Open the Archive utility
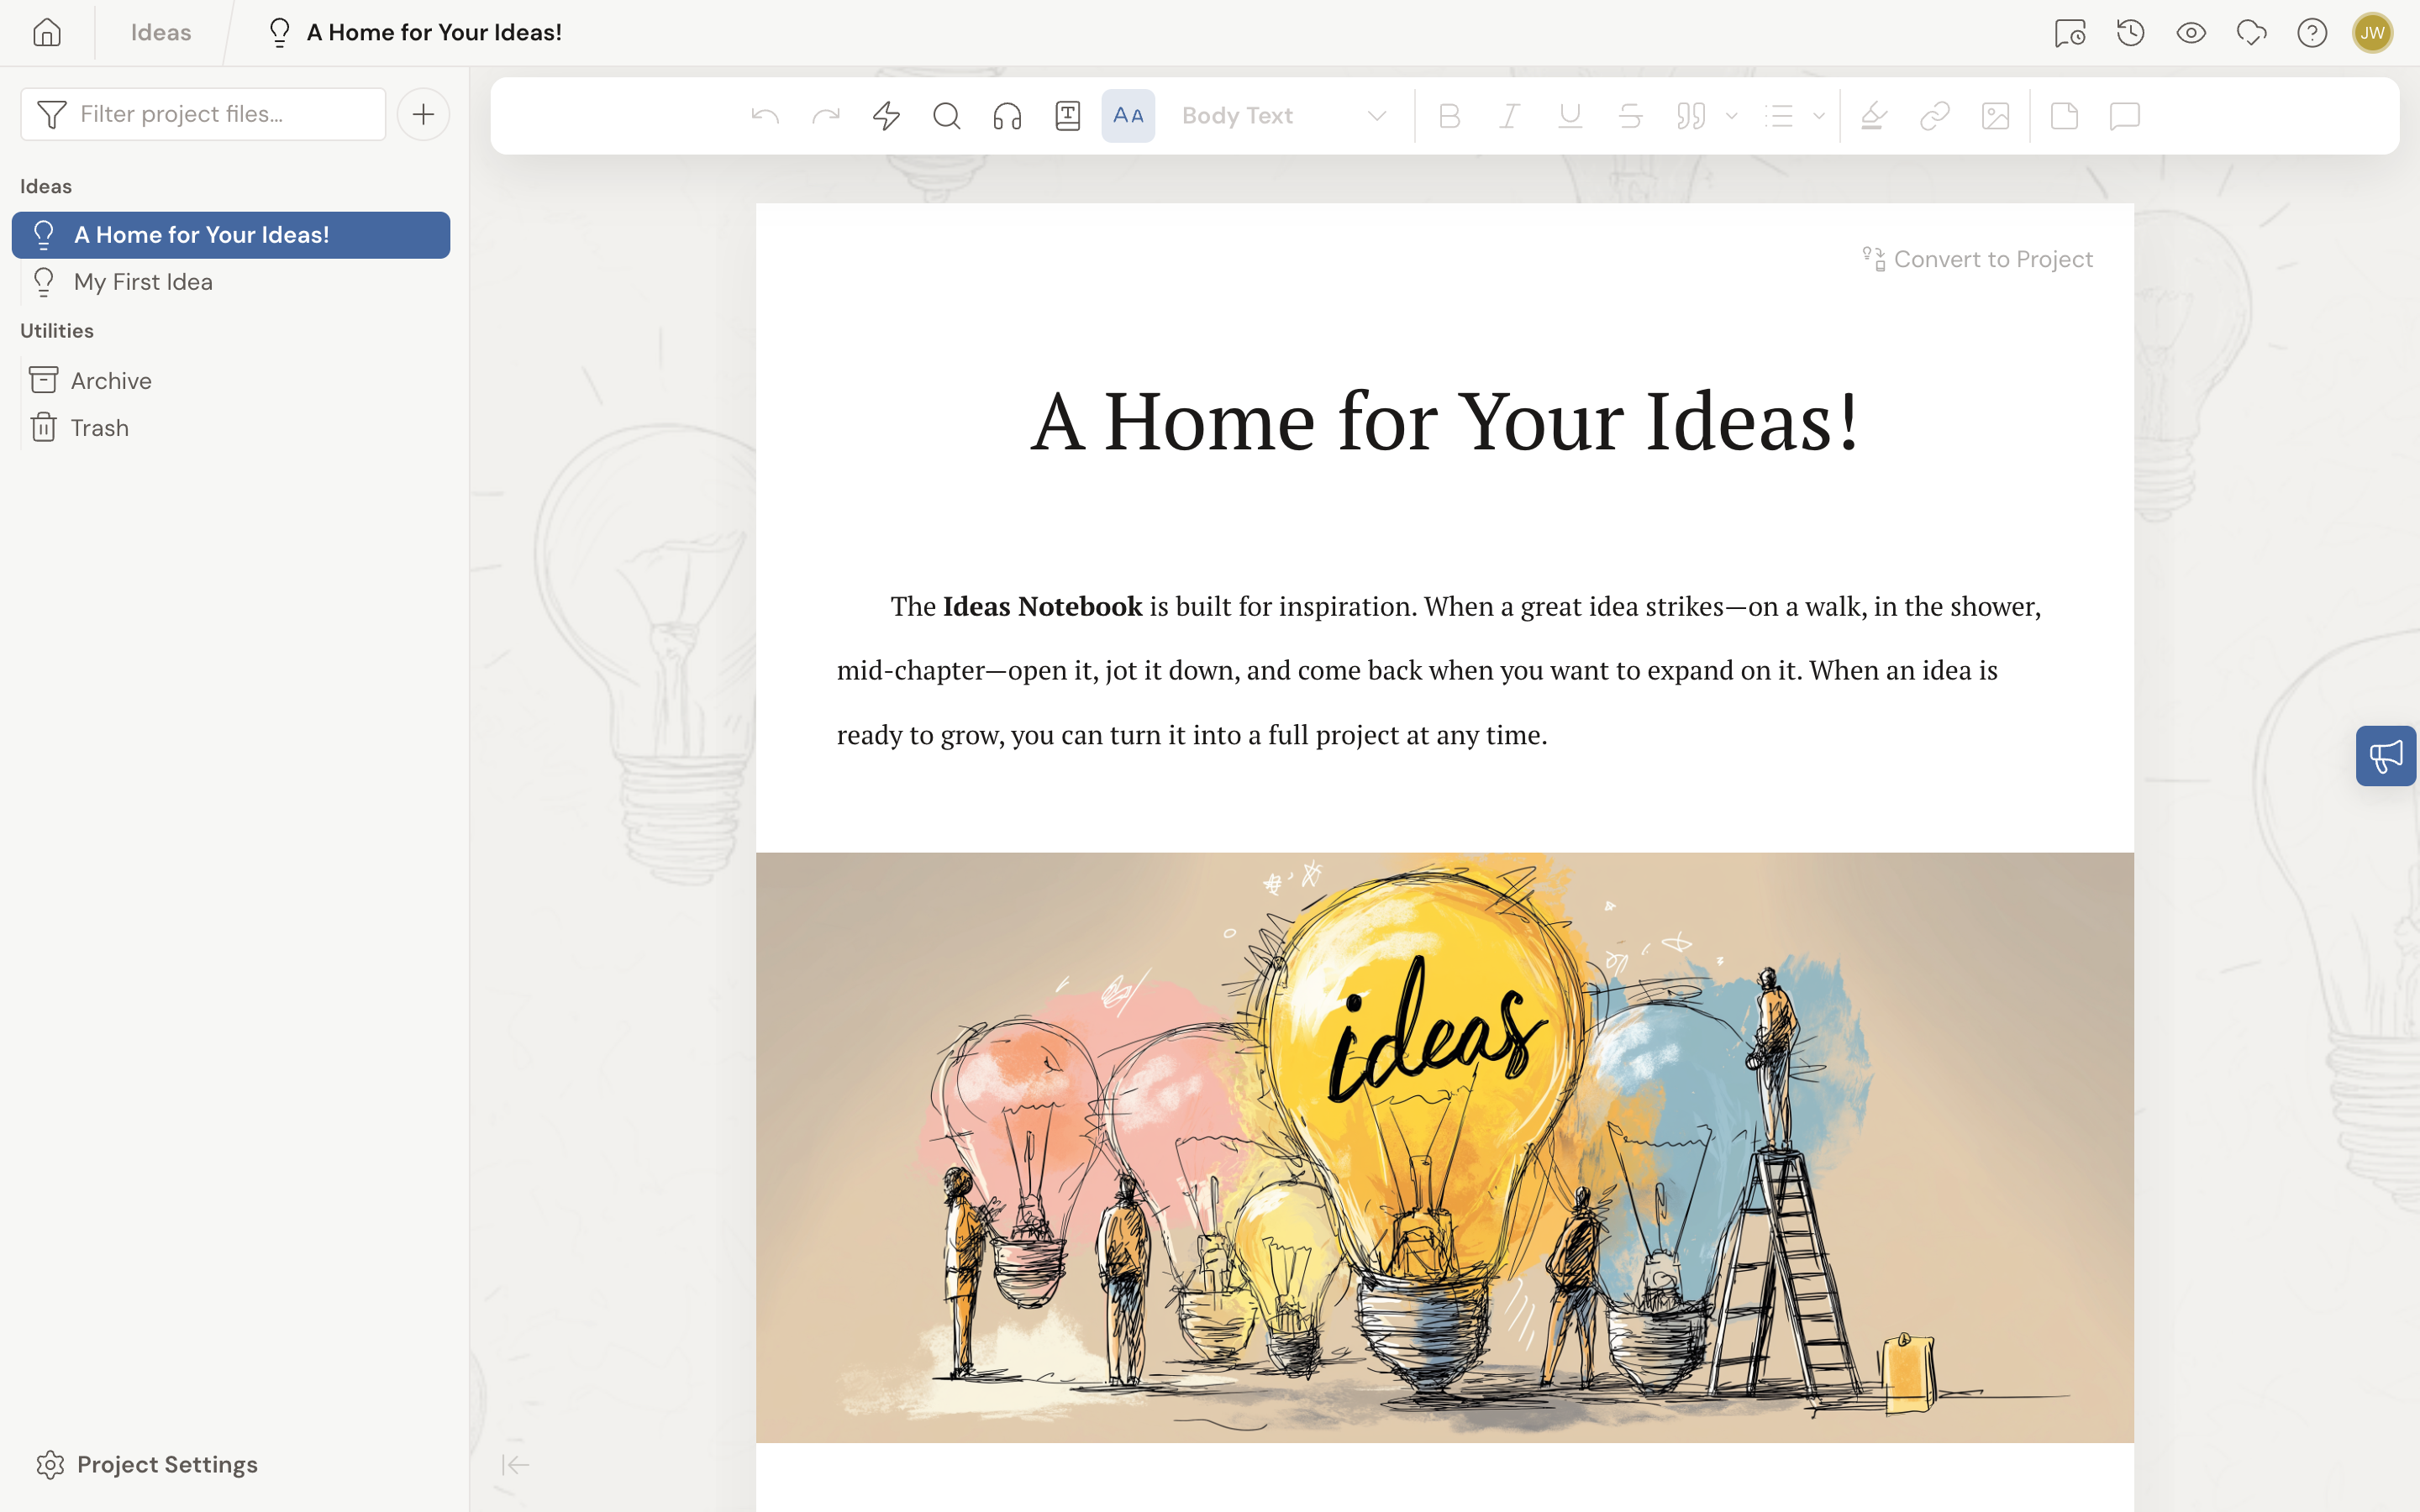Screen dimensions: 2420x1512 (x=231, y=381)
